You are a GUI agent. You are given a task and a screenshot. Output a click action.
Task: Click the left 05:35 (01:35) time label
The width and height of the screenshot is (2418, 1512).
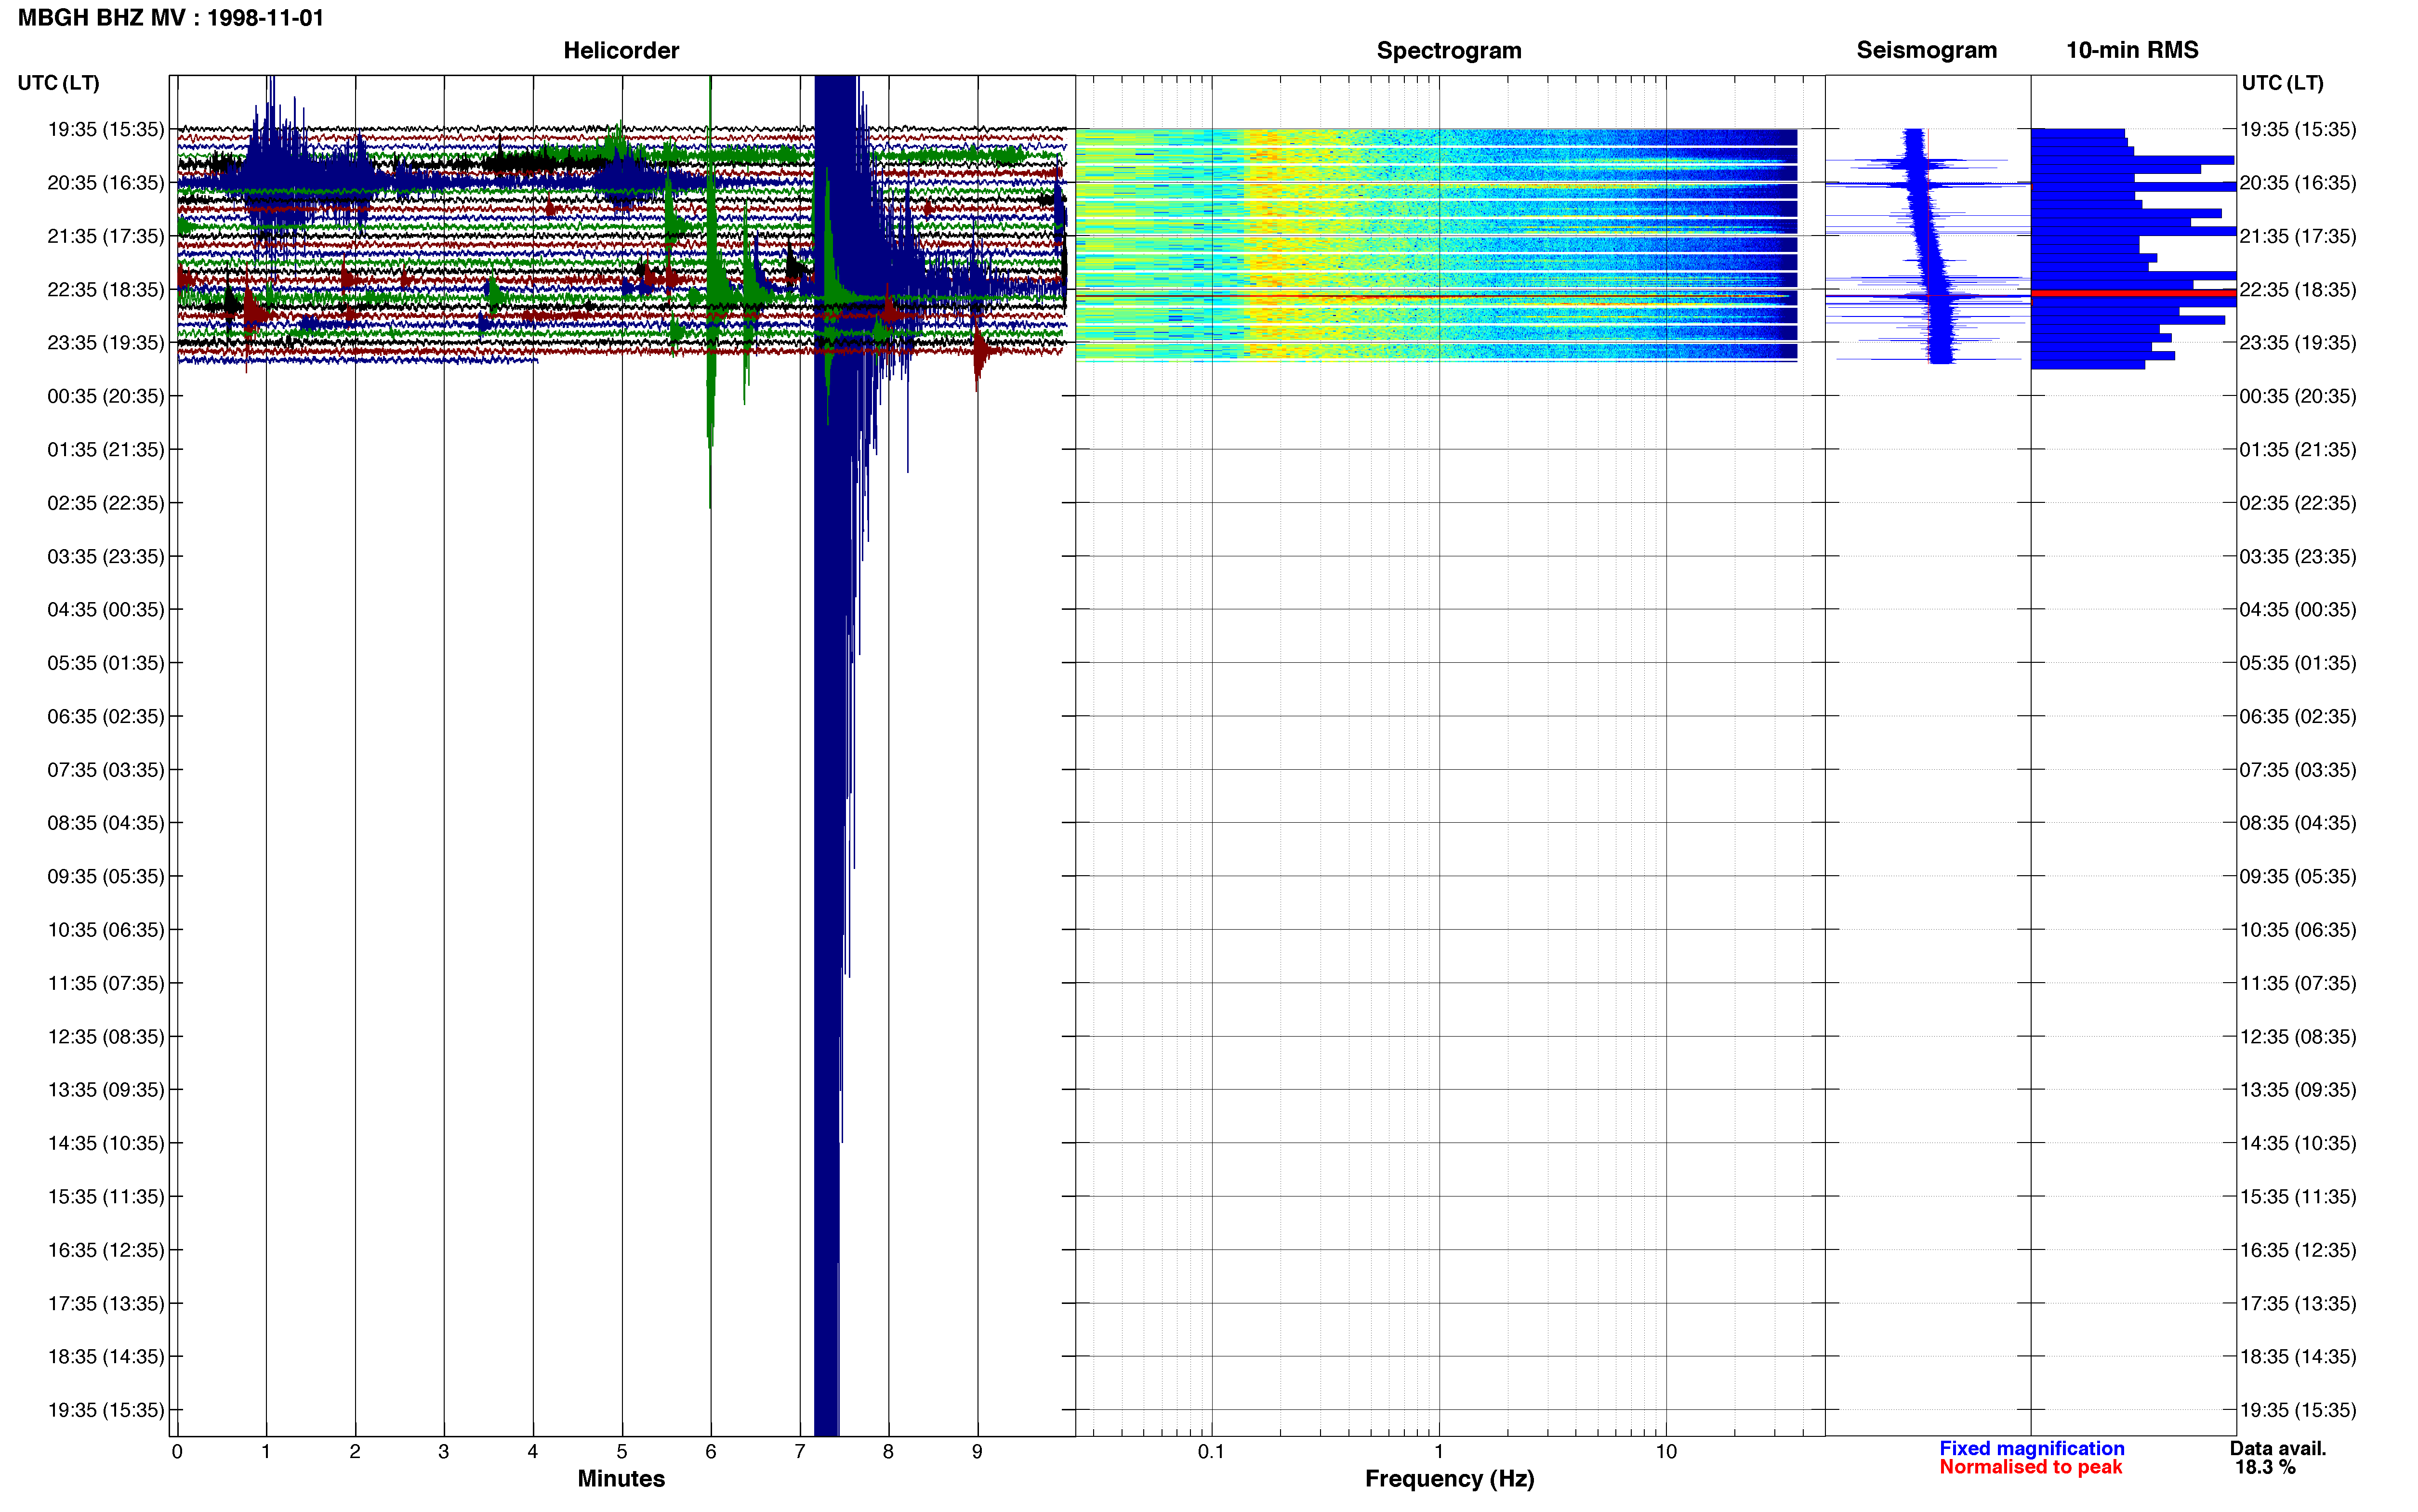[106, 663]
